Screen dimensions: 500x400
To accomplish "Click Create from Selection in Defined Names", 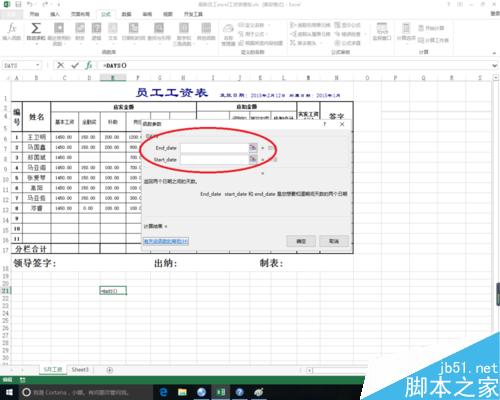I will point(261,43).
